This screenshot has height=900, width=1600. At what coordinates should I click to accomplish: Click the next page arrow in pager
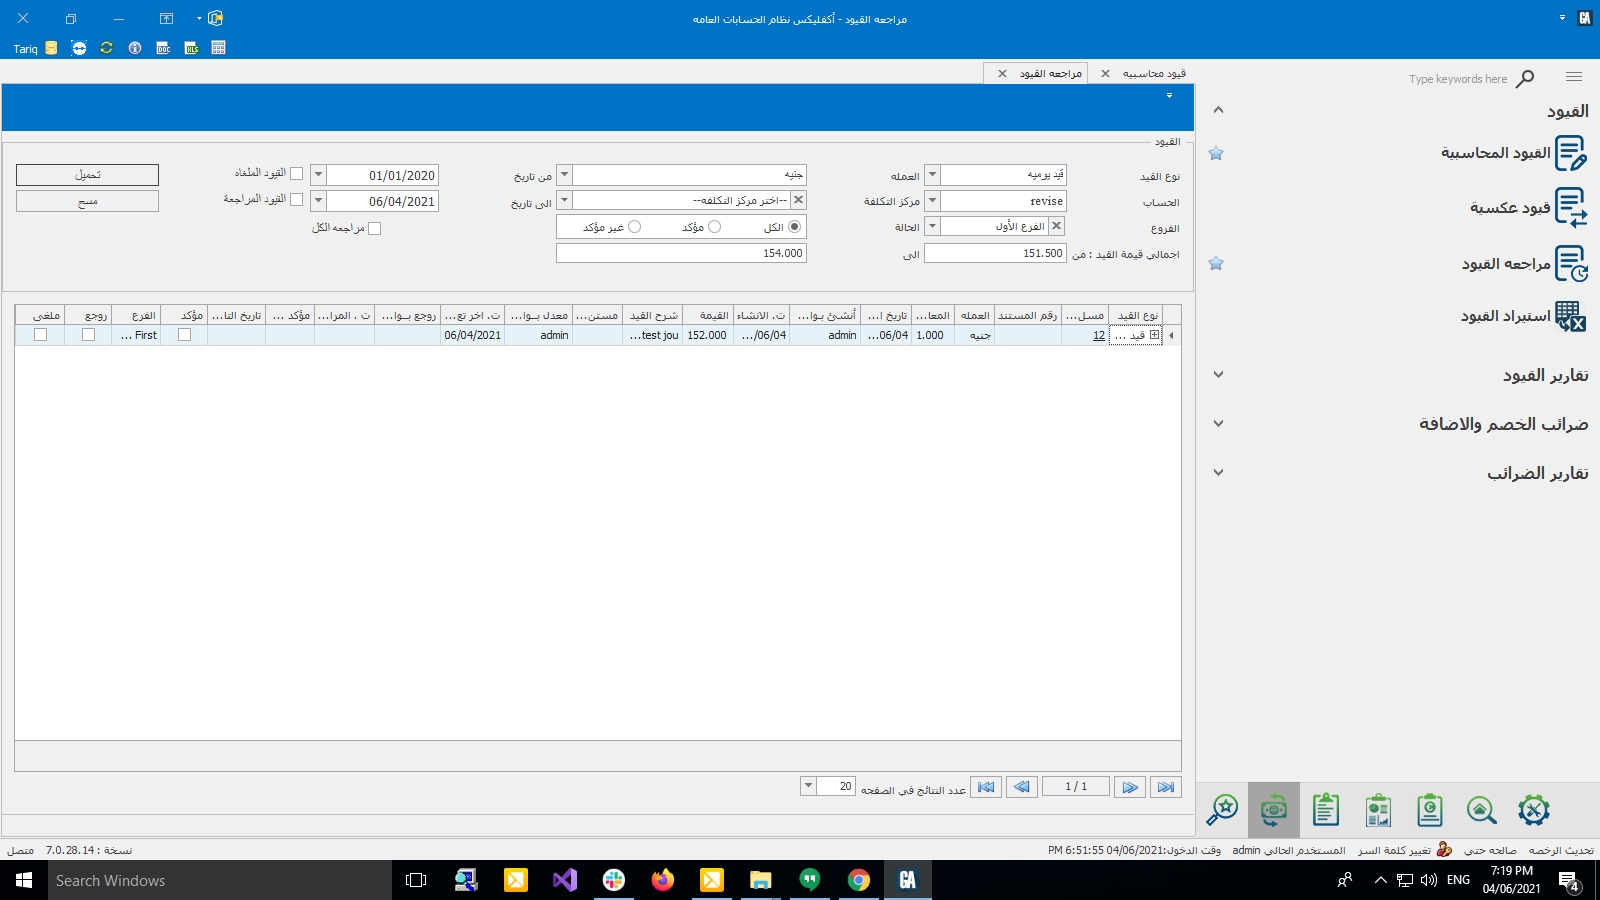[1130, 787]
